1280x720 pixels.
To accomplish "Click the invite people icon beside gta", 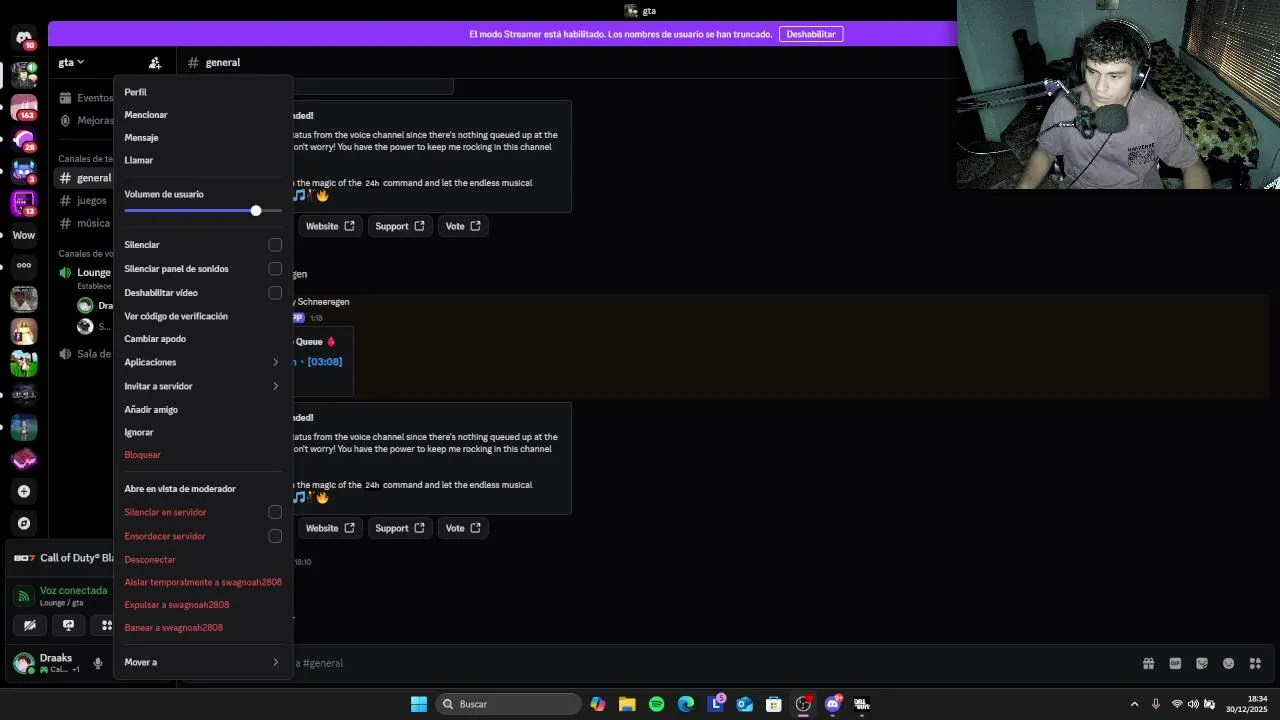I will click(x=155, y=62).
